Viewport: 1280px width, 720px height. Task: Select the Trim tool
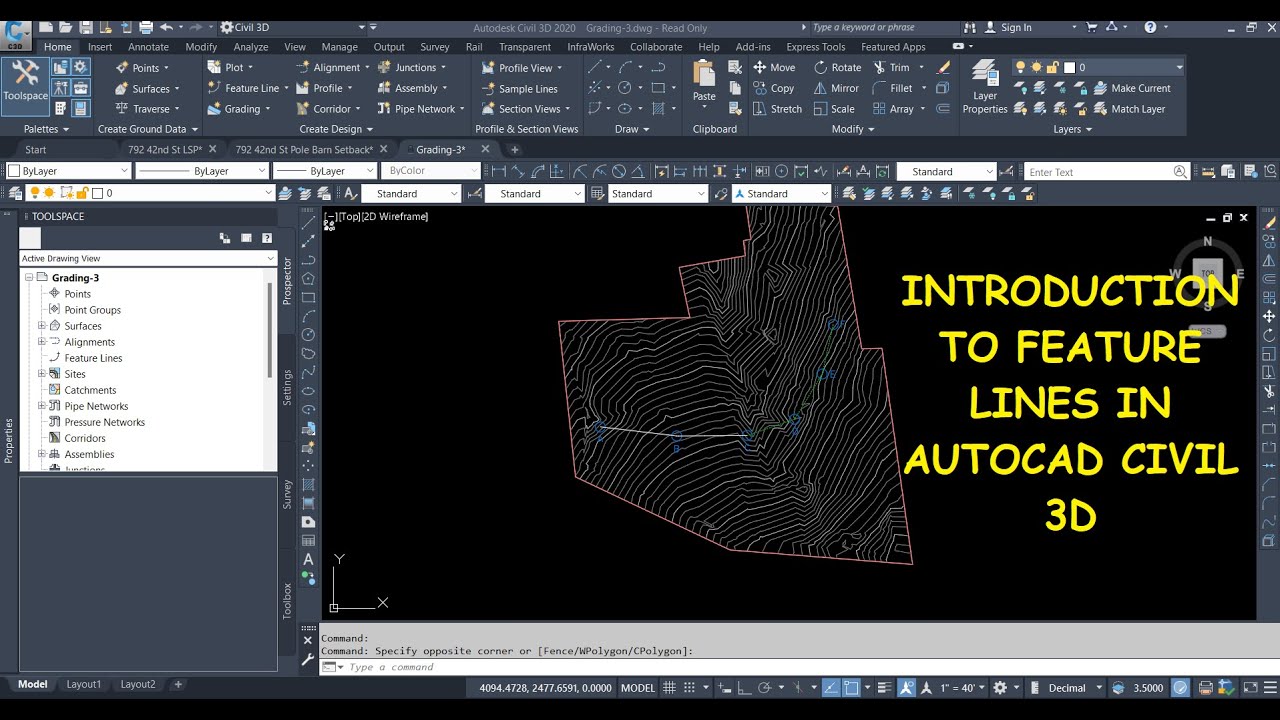click(x=891, y=67)
